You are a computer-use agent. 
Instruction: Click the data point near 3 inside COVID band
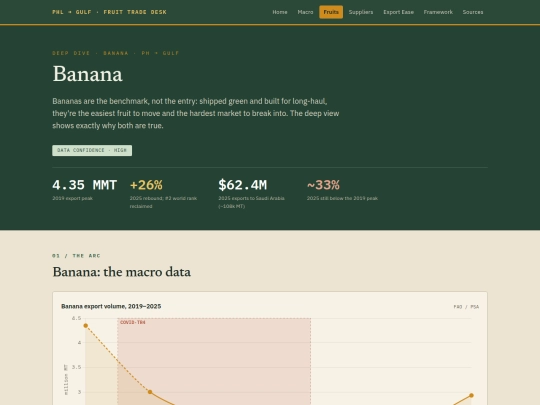[x=150, y=392]
